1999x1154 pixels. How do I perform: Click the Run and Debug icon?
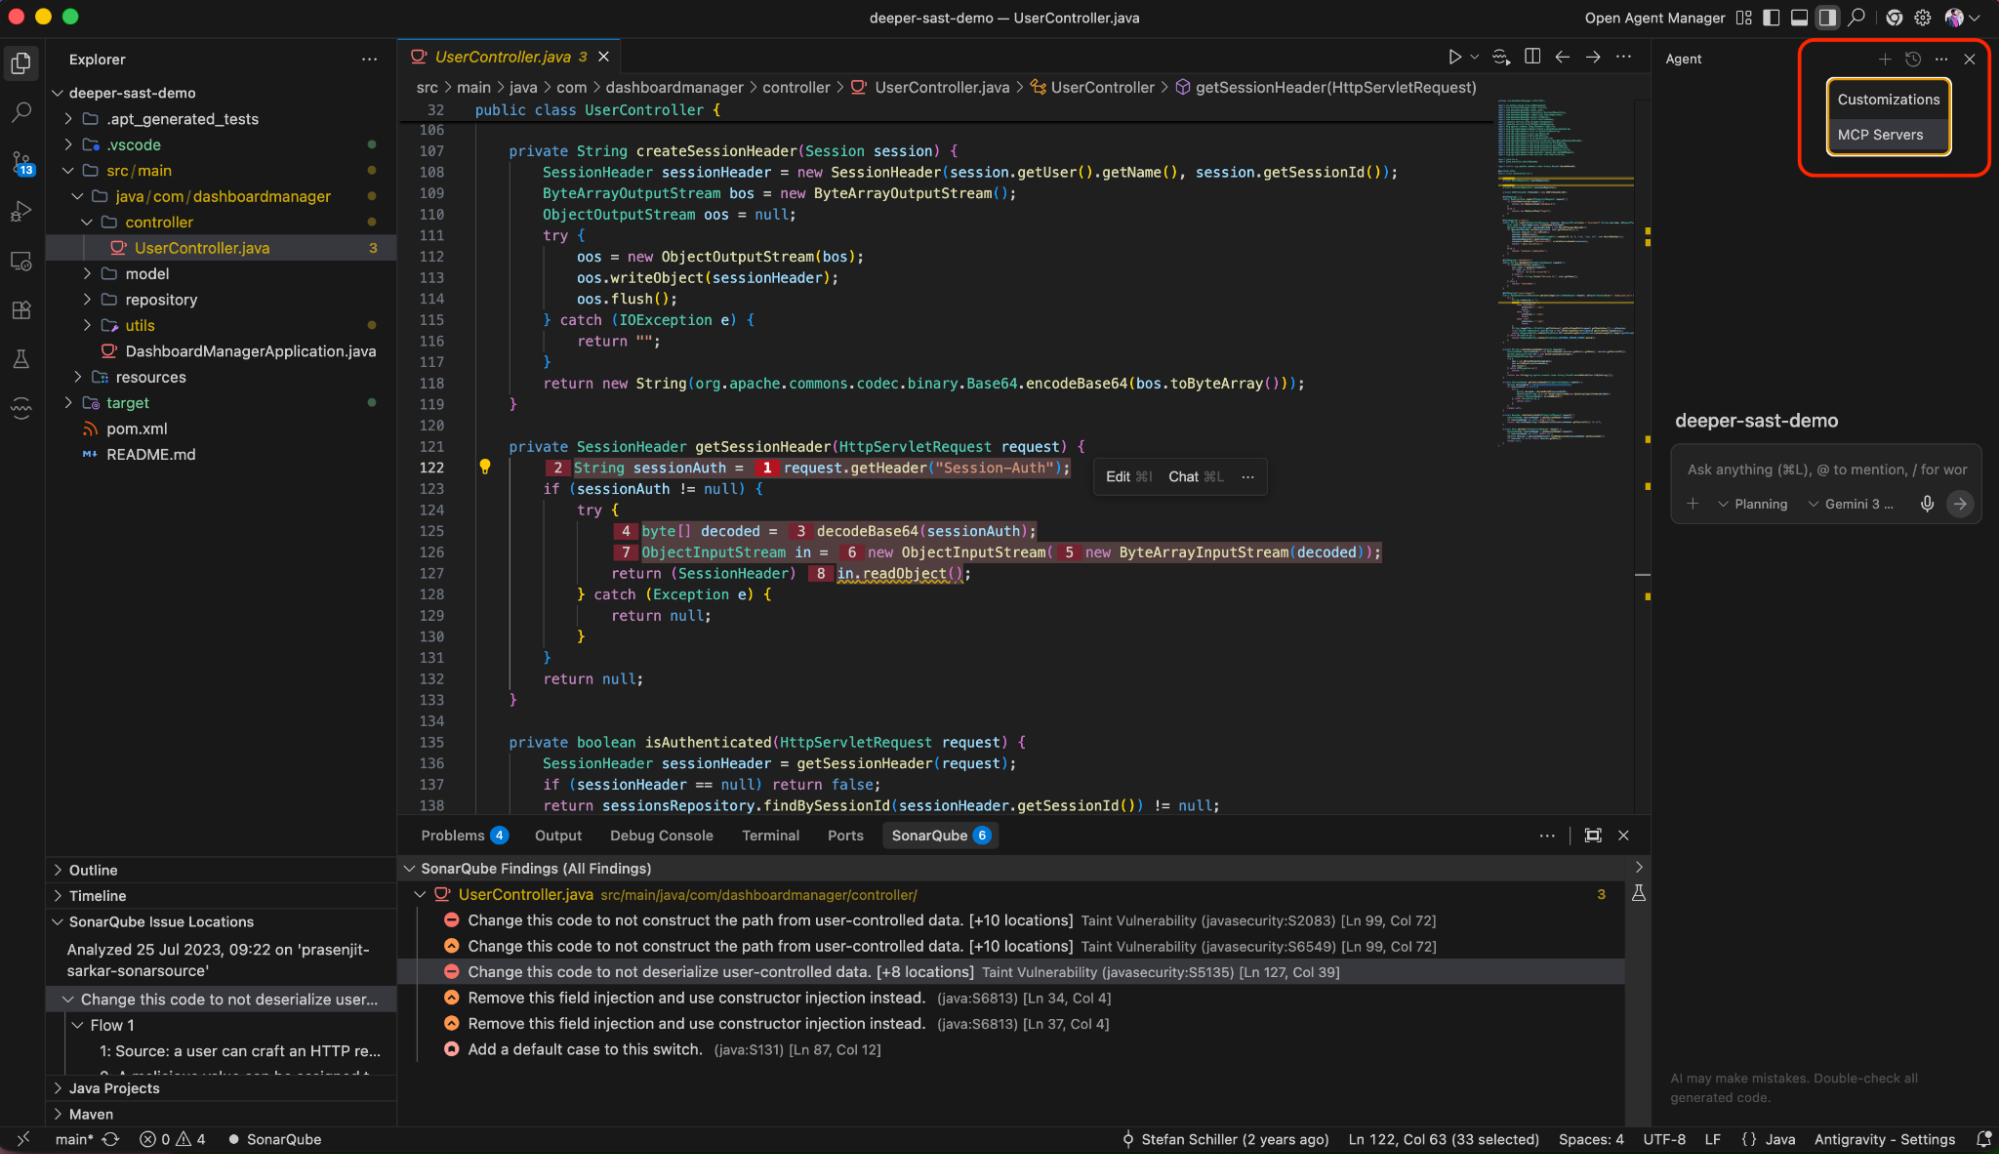21,211
